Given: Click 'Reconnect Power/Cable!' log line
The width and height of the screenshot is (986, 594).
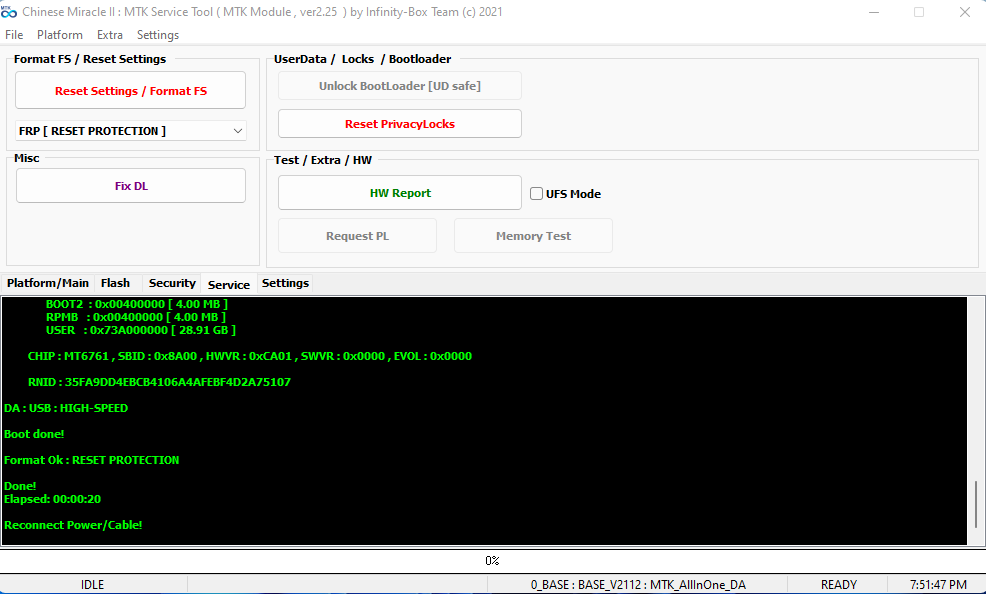Looking at the screenshot, I should tap(73, 525).
